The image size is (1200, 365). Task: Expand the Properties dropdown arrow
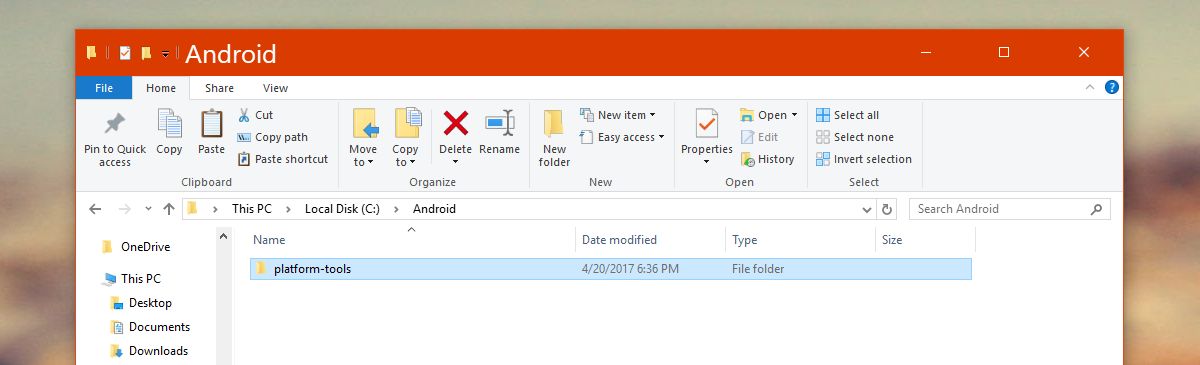tap(707, 162)
